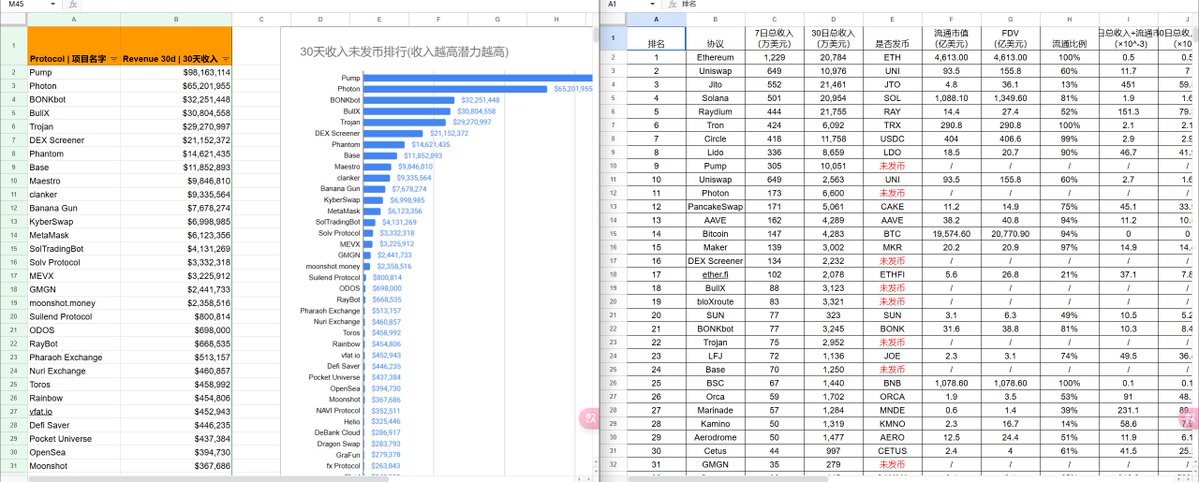Viewport: 1199px width, 482px height.
Task: Click the fx function icon beside M45
Action: 73,5
